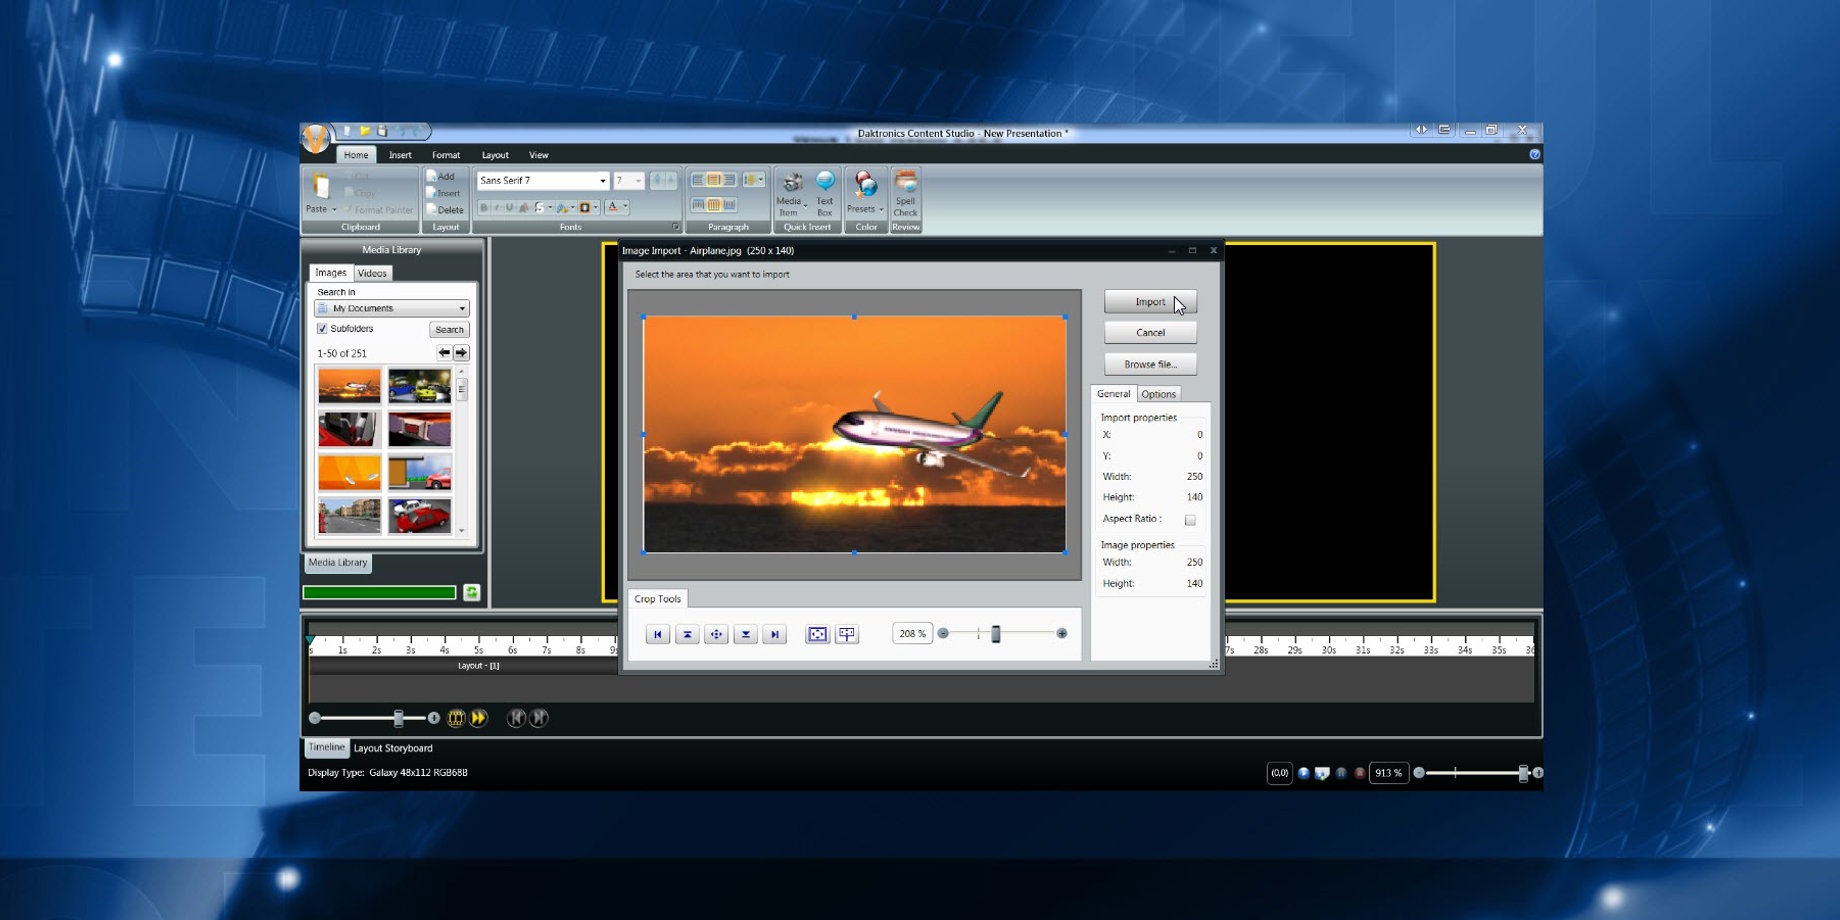Select the airplane sunset thumbnail in Media Library
This screenshot has width=1840, height=920.
(x=349, y=385)
